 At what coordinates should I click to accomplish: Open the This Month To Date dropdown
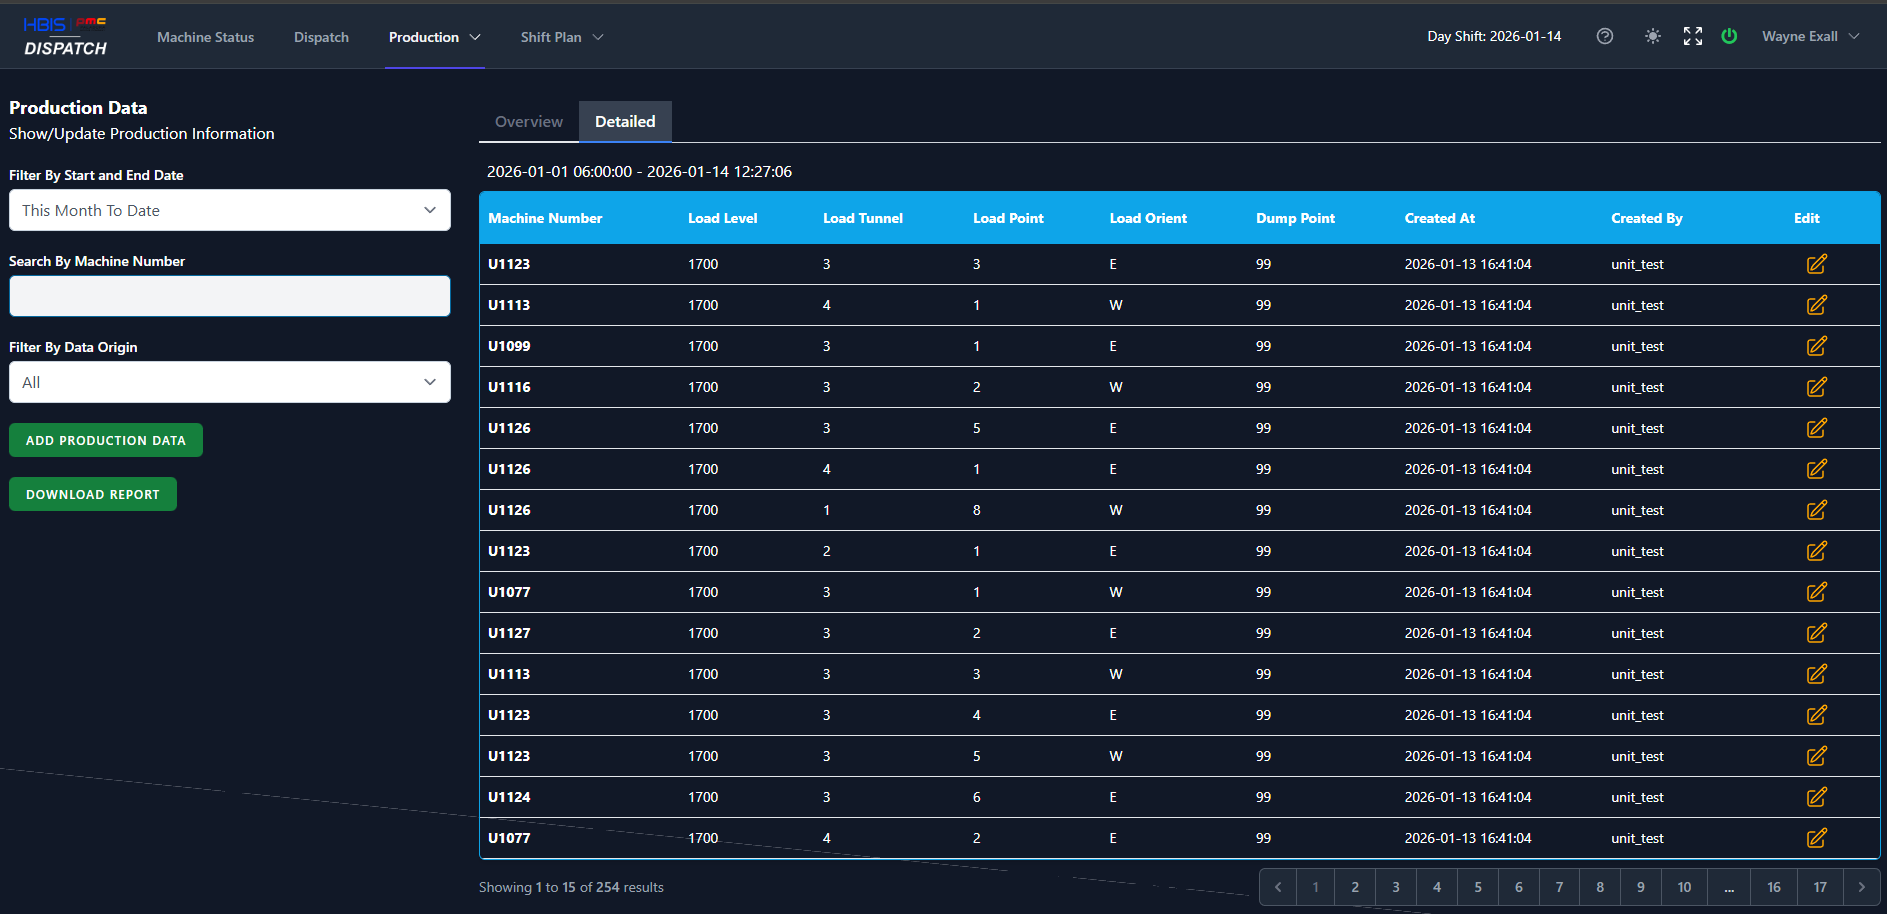pyautogui.click(x=230, y=210)
